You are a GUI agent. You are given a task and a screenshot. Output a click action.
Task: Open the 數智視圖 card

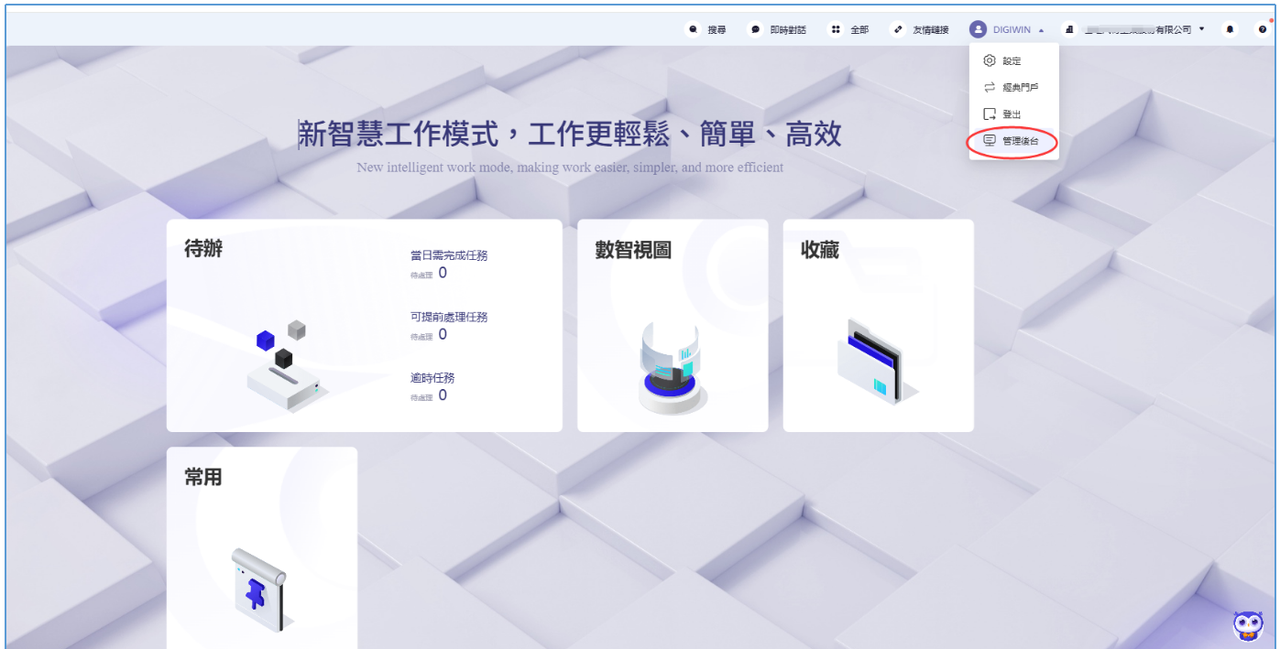click(672, 326)
